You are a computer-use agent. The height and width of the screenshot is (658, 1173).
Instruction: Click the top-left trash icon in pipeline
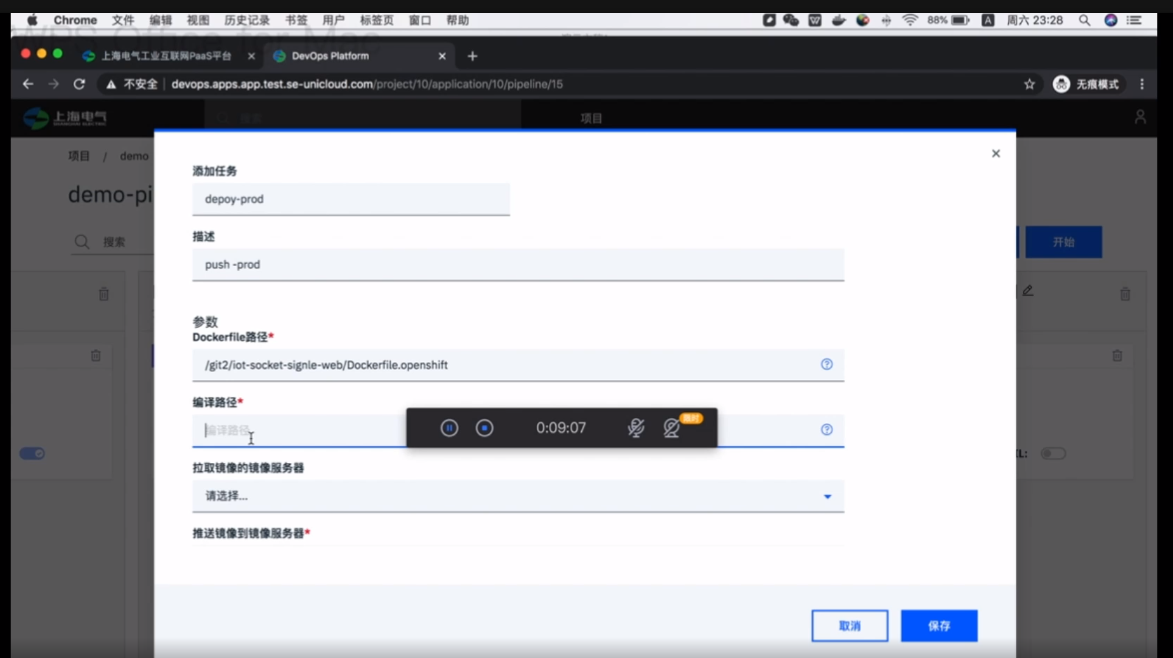104,294
